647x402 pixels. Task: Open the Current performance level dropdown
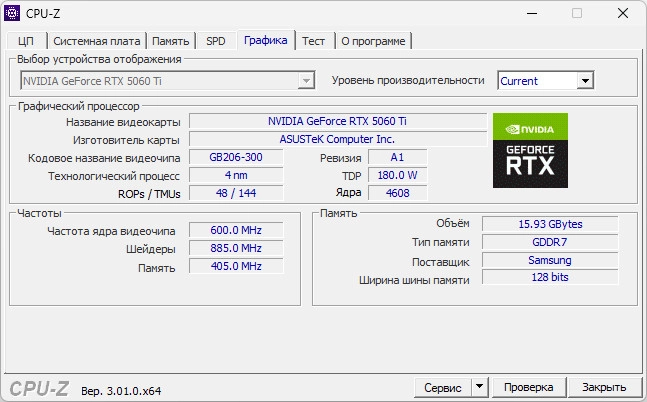tap(545, 80)
